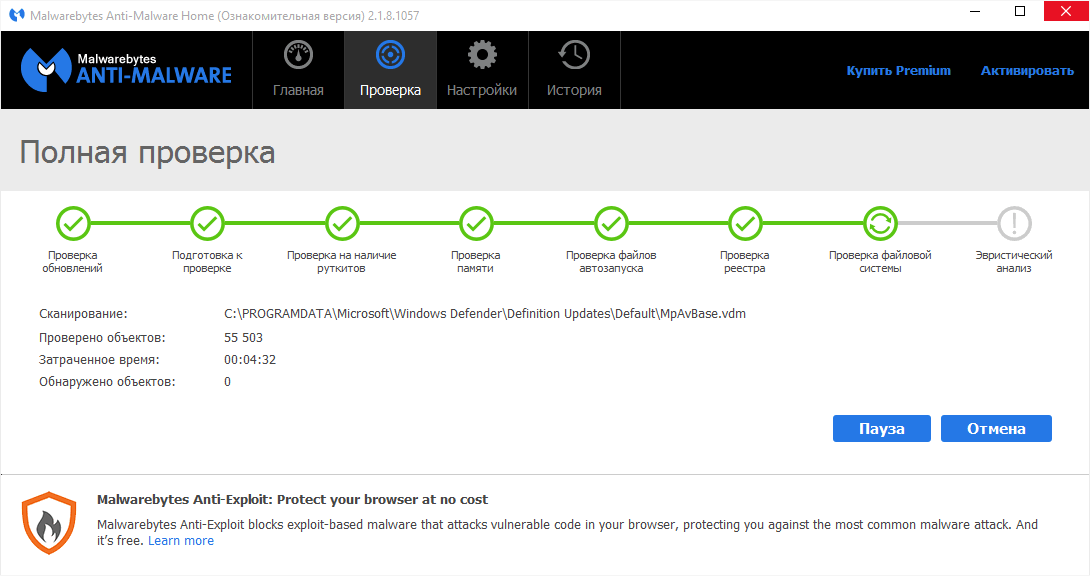1090x576 pixels.
Task: Click the Обнаружено объектов label
Action: (107, 382)
